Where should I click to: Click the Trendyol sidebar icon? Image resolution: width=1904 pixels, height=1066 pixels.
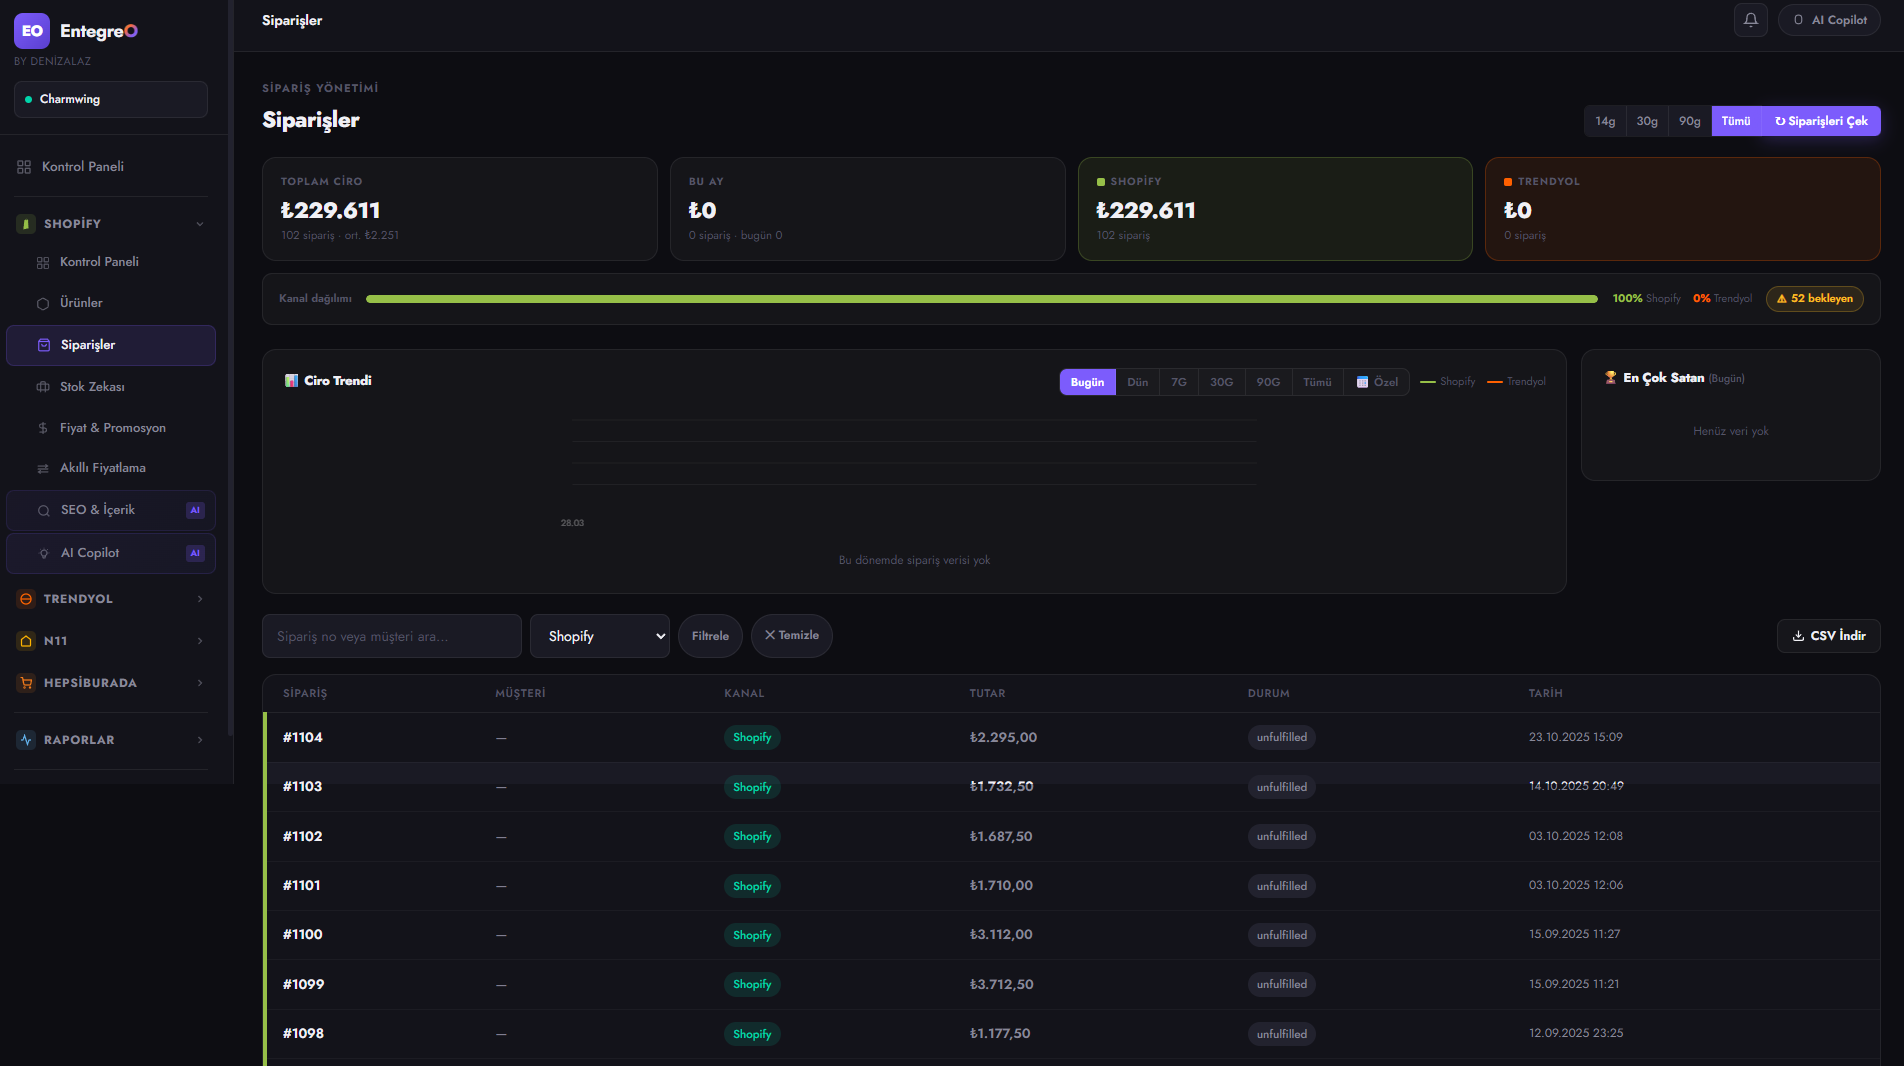pos(26,599)
